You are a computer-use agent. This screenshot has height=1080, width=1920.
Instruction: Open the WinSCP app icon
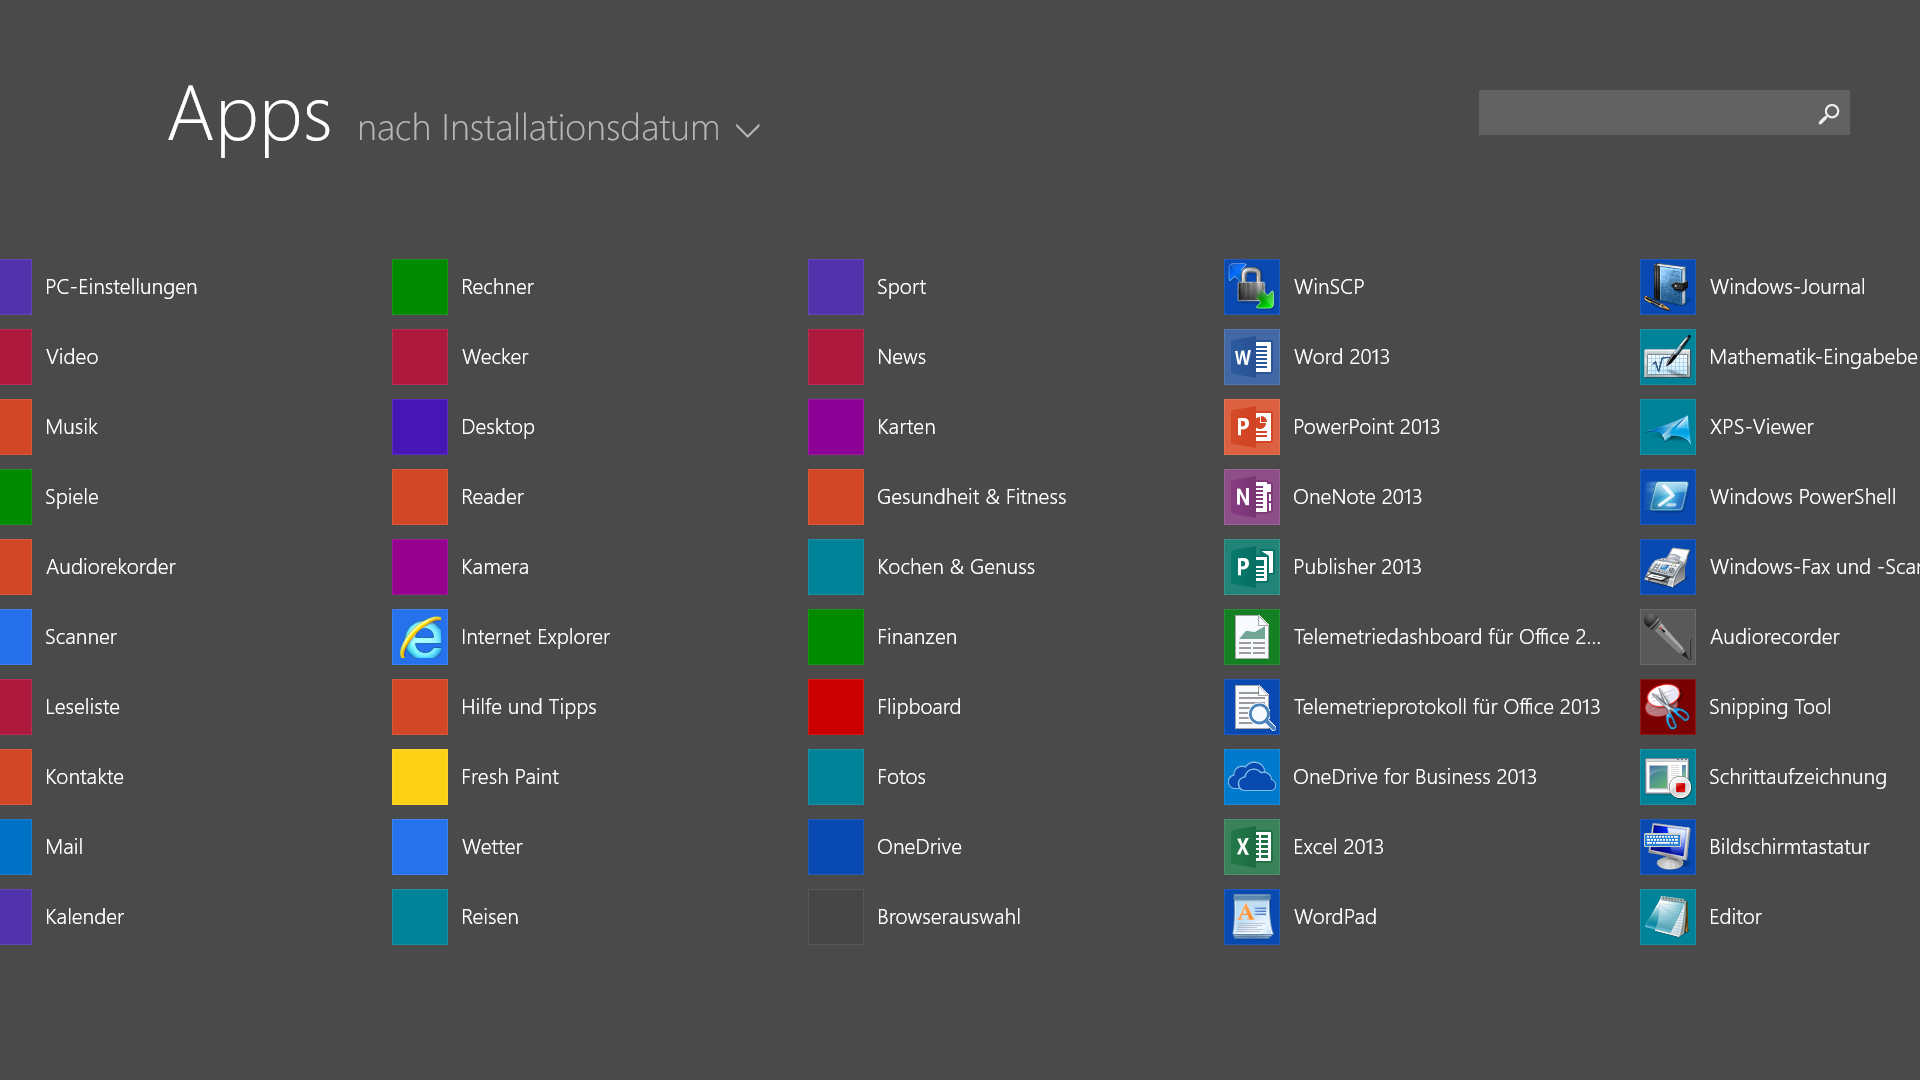1251,287
